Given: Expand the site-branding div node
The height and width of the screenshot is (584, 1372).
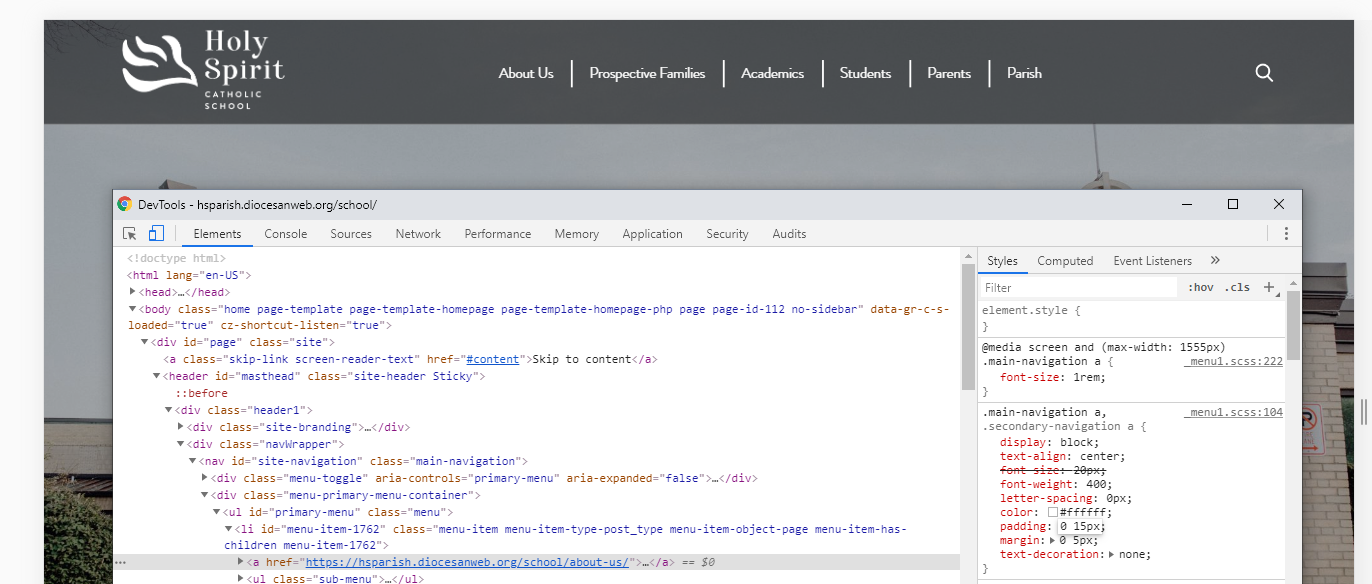Looking at the screenshot, I should click(x=181, y=427).
